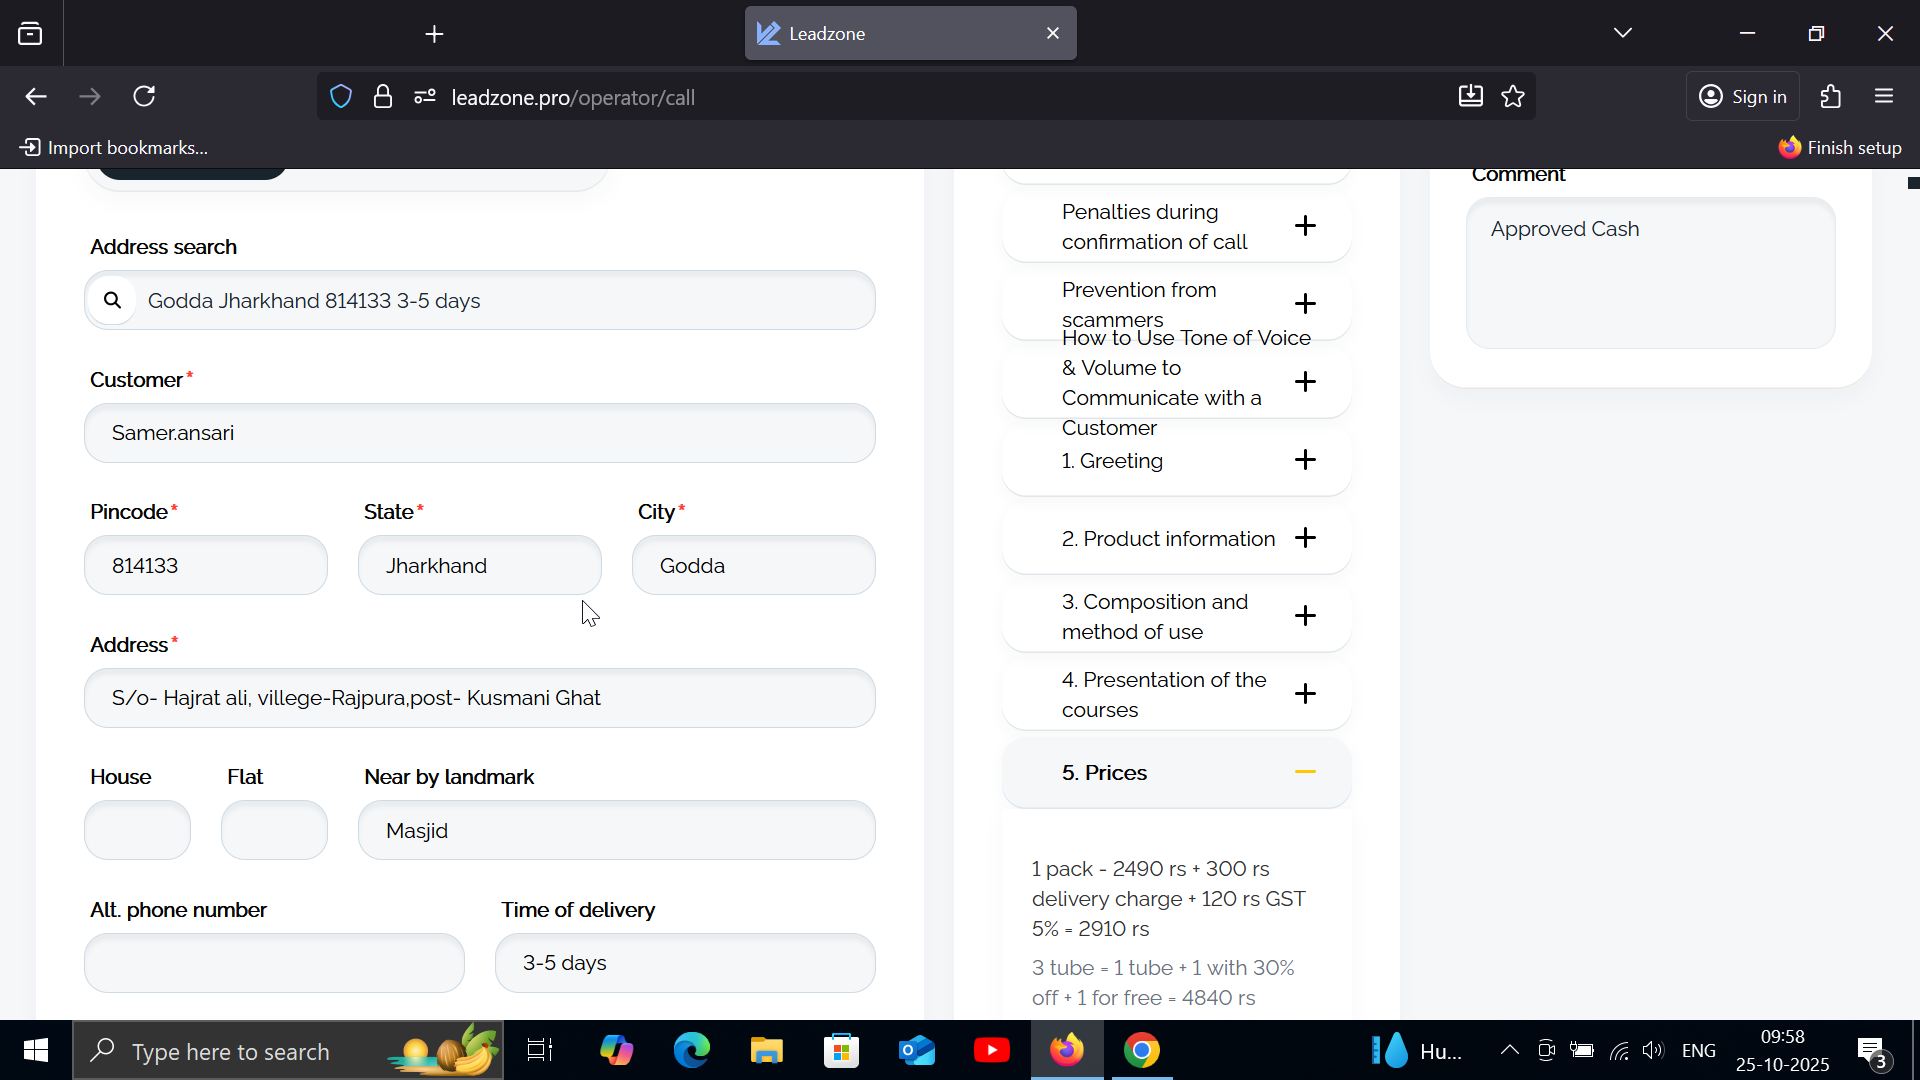Click the install app icon in the address bar
Viewport: 1920px width, 1080px height.
1470,97
